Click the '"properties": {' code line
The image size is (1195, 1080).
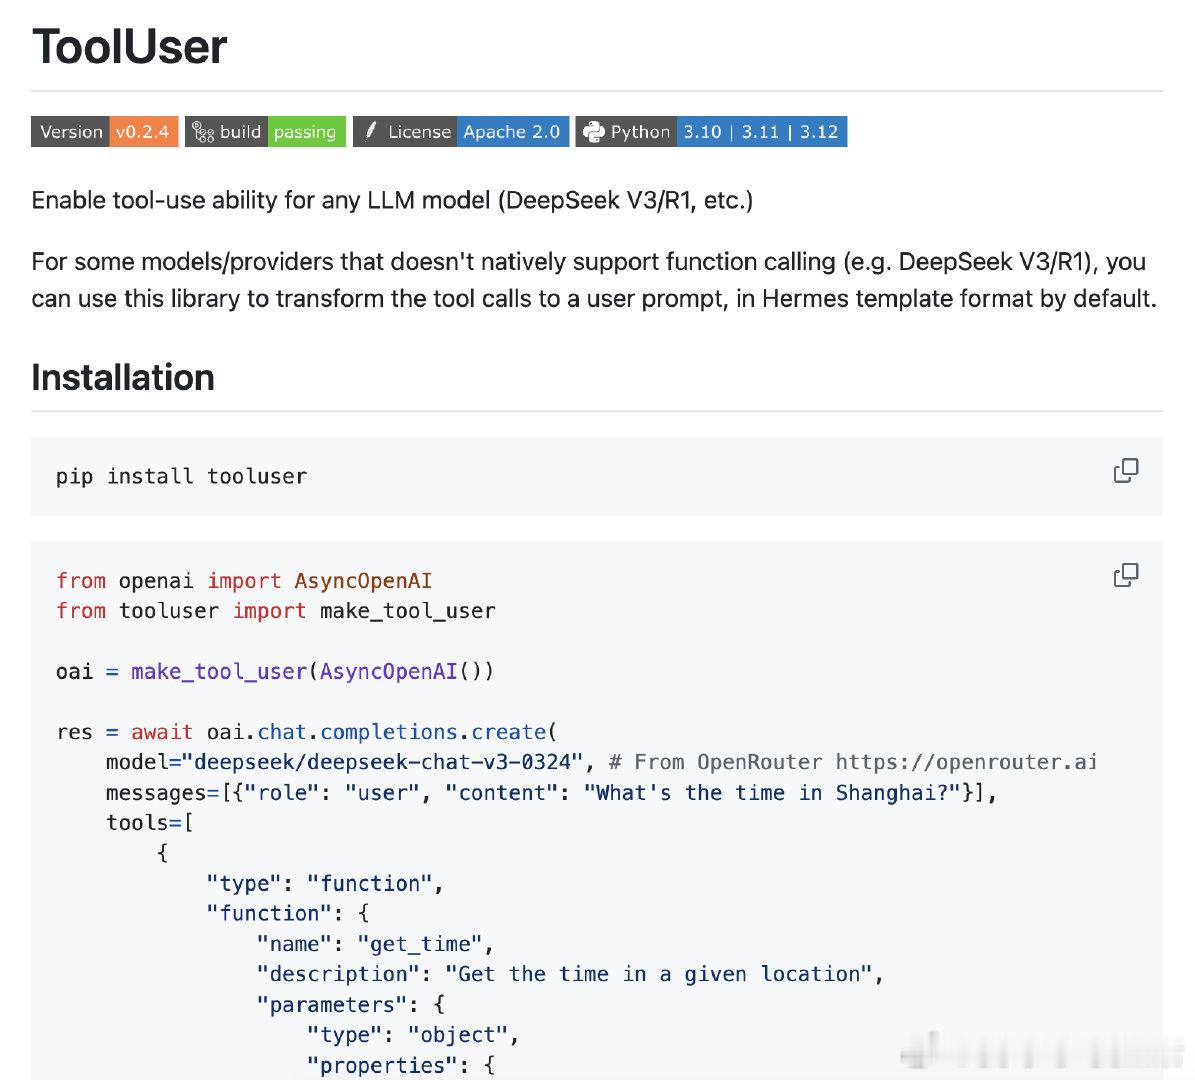point(401,1066)
